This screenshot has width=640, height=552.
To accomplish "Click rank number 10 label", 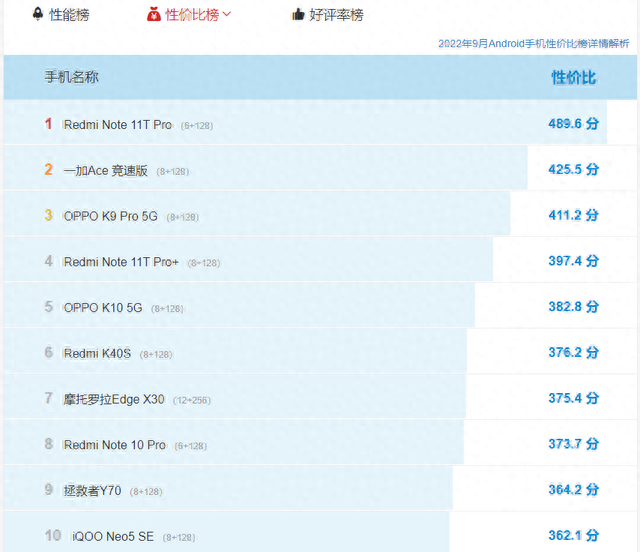I will coord(53,535).
